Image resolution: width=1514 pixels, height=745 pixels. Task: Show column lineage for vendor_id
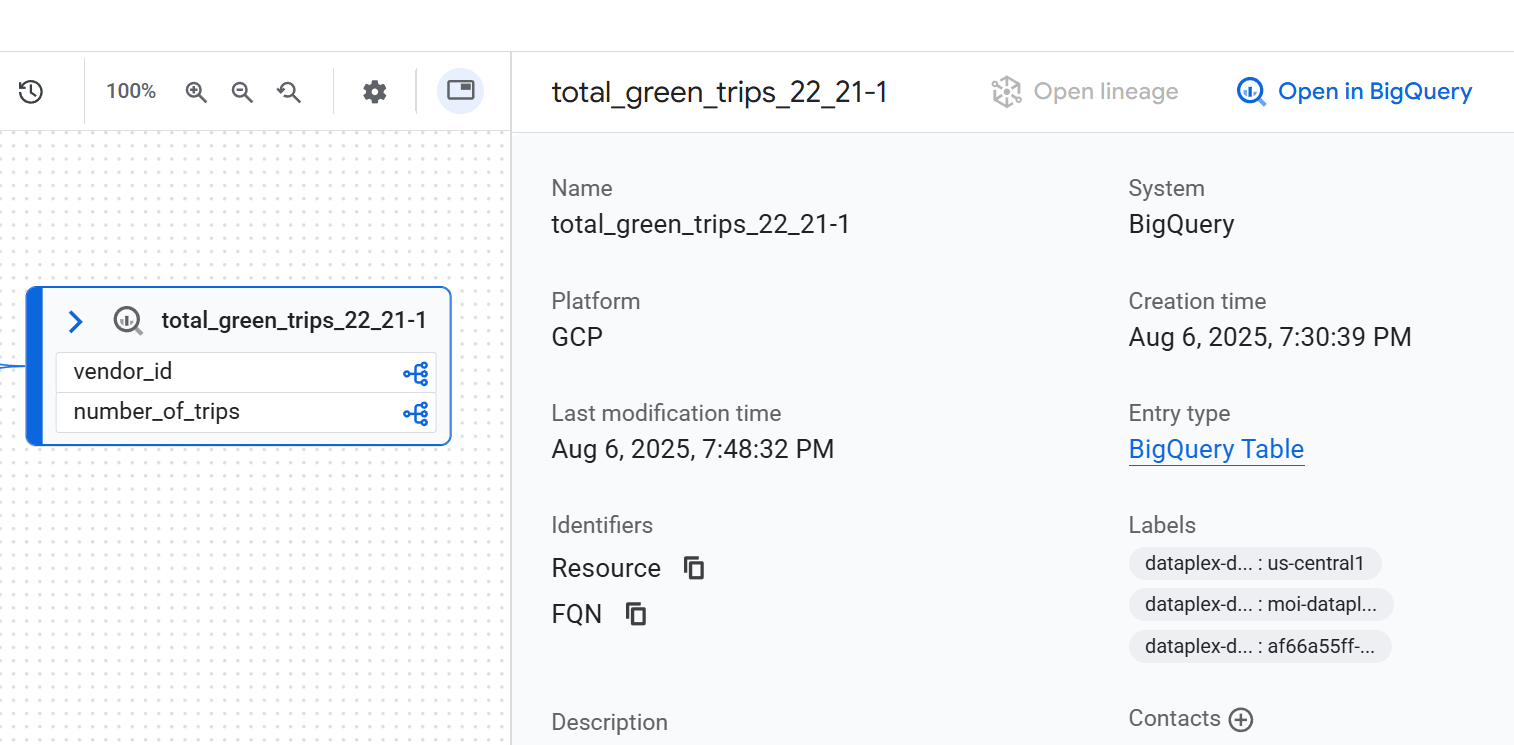[416, 374]
